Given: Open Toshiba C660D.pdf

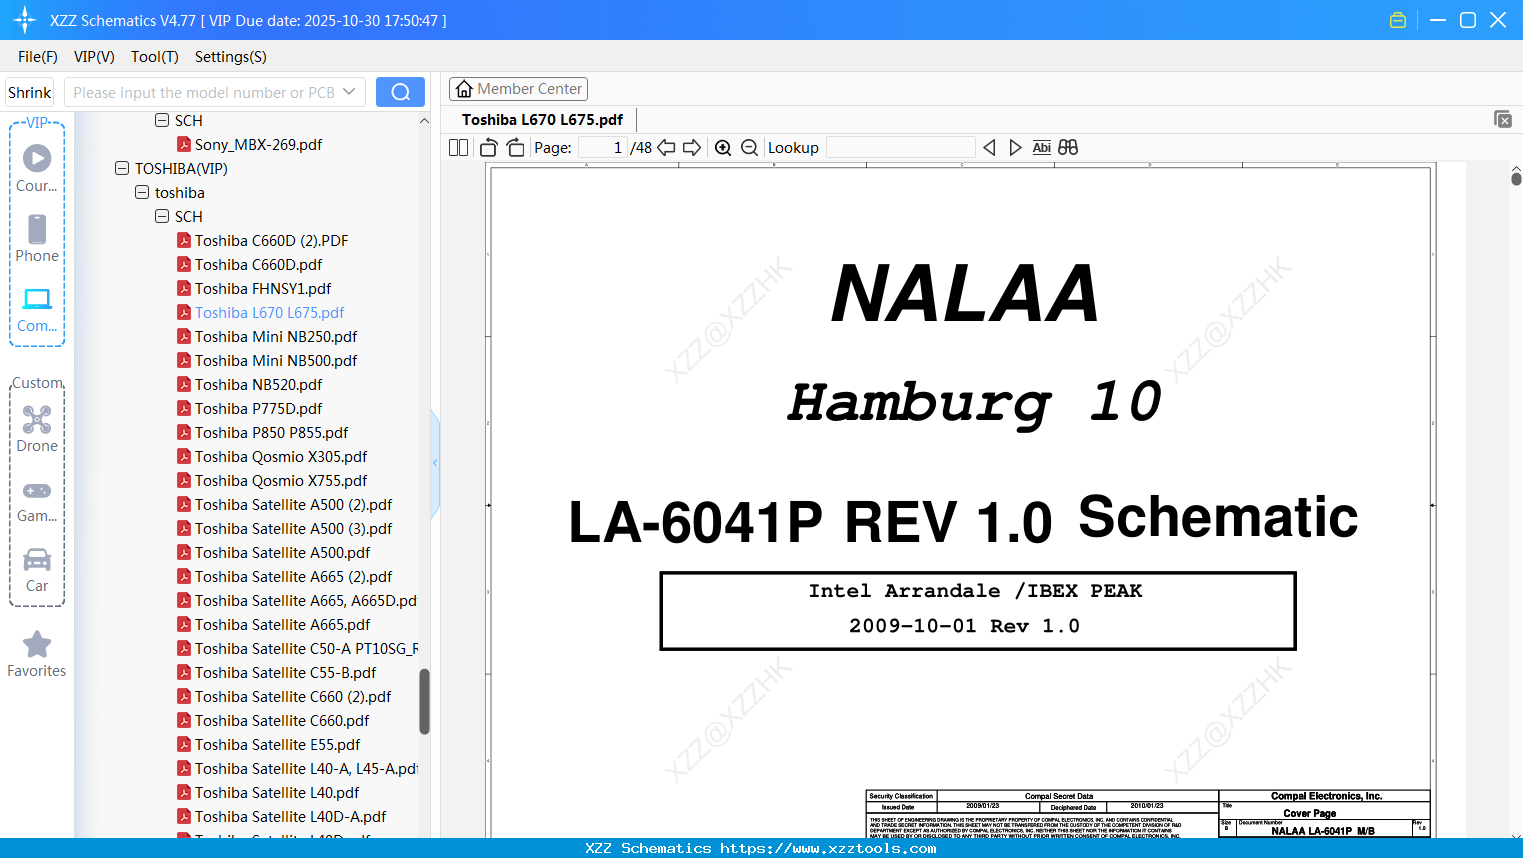Looking at the screenshot, I should pos(258,265).
